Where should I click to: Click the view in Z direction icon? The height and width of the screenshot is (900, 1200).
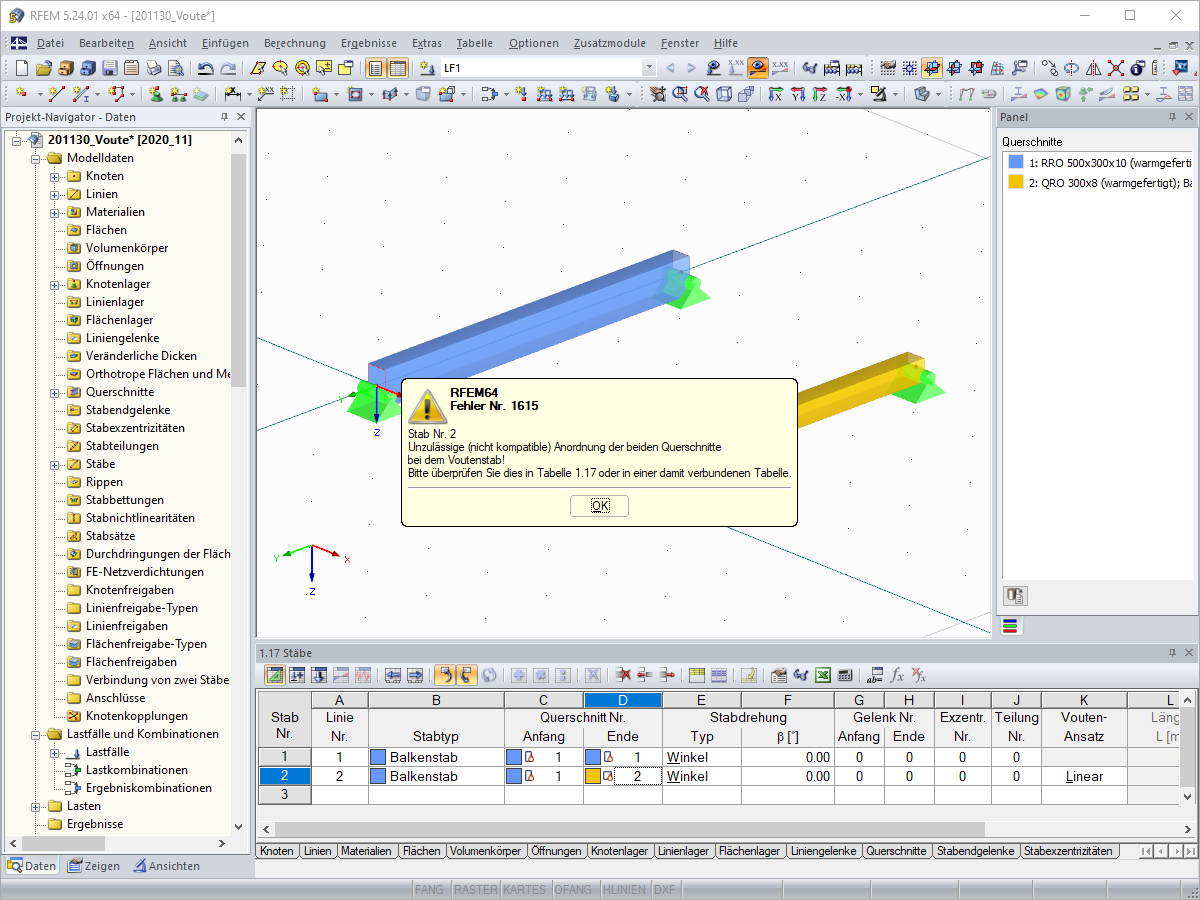[x=819, y=93]
